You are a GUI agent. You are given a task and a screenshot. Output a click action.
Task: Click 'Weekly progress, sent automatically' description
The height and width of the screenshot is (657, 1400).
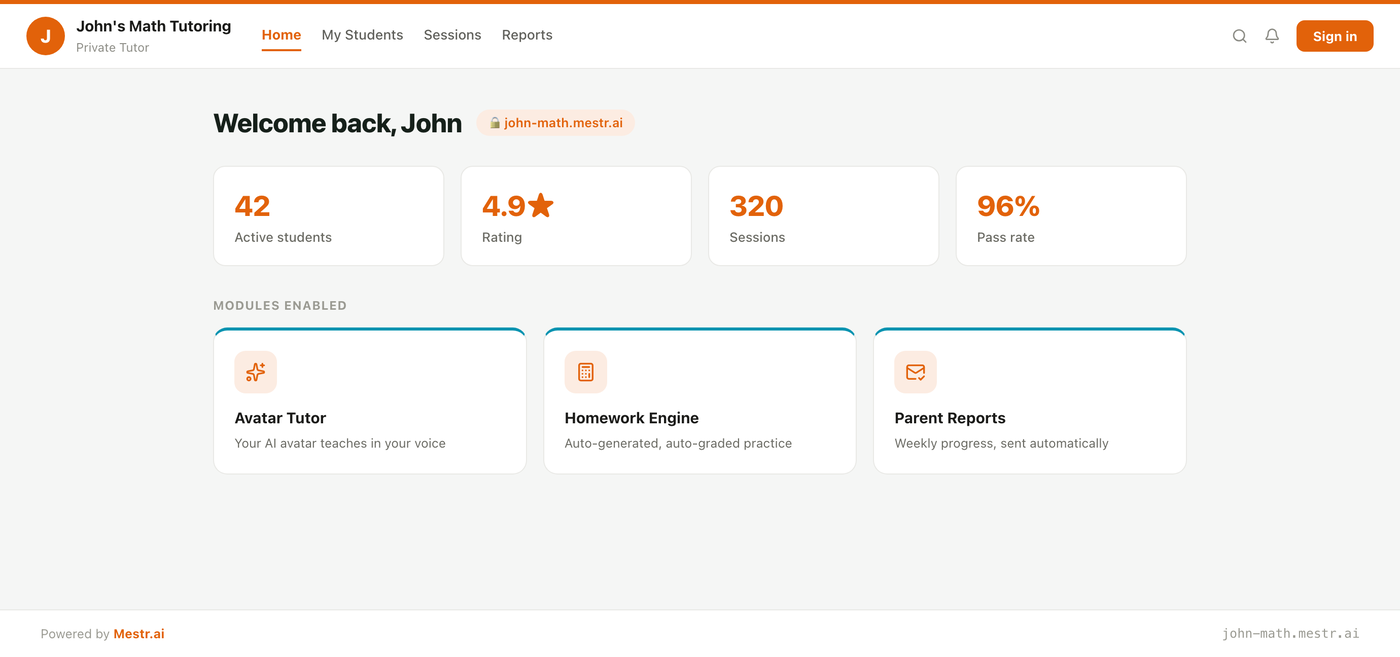coord(1001,443)
